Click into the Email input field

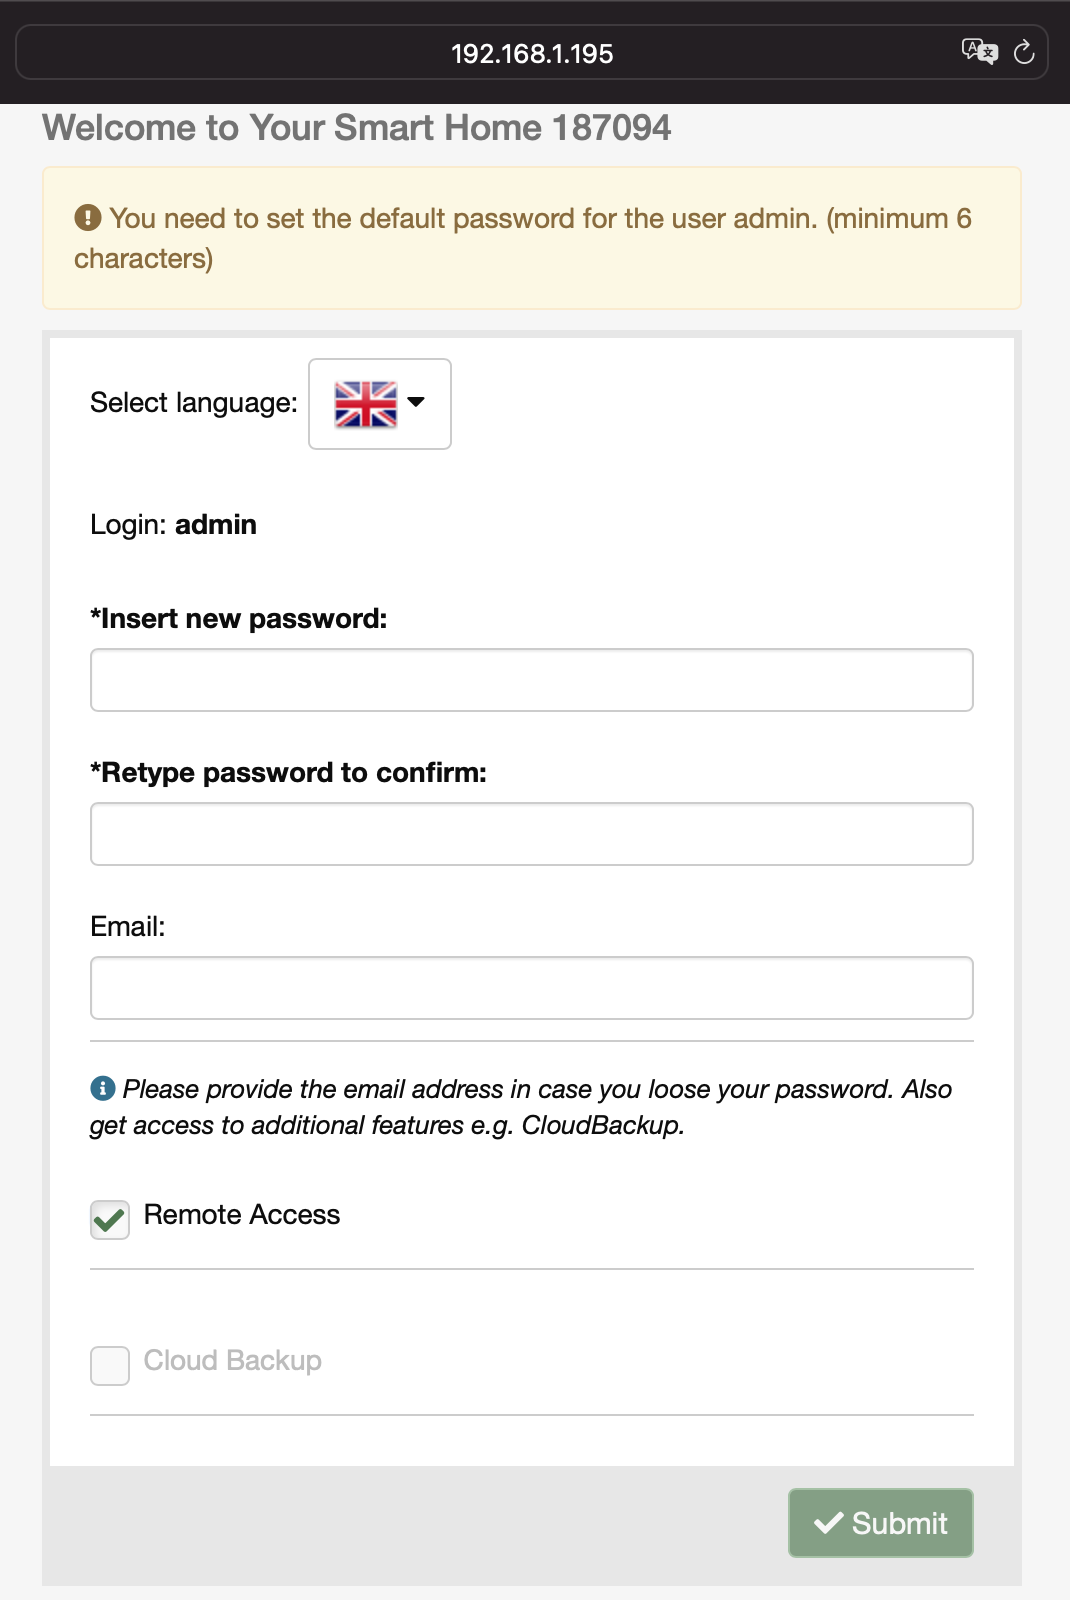pyautogui.click(x=532, y=988)
